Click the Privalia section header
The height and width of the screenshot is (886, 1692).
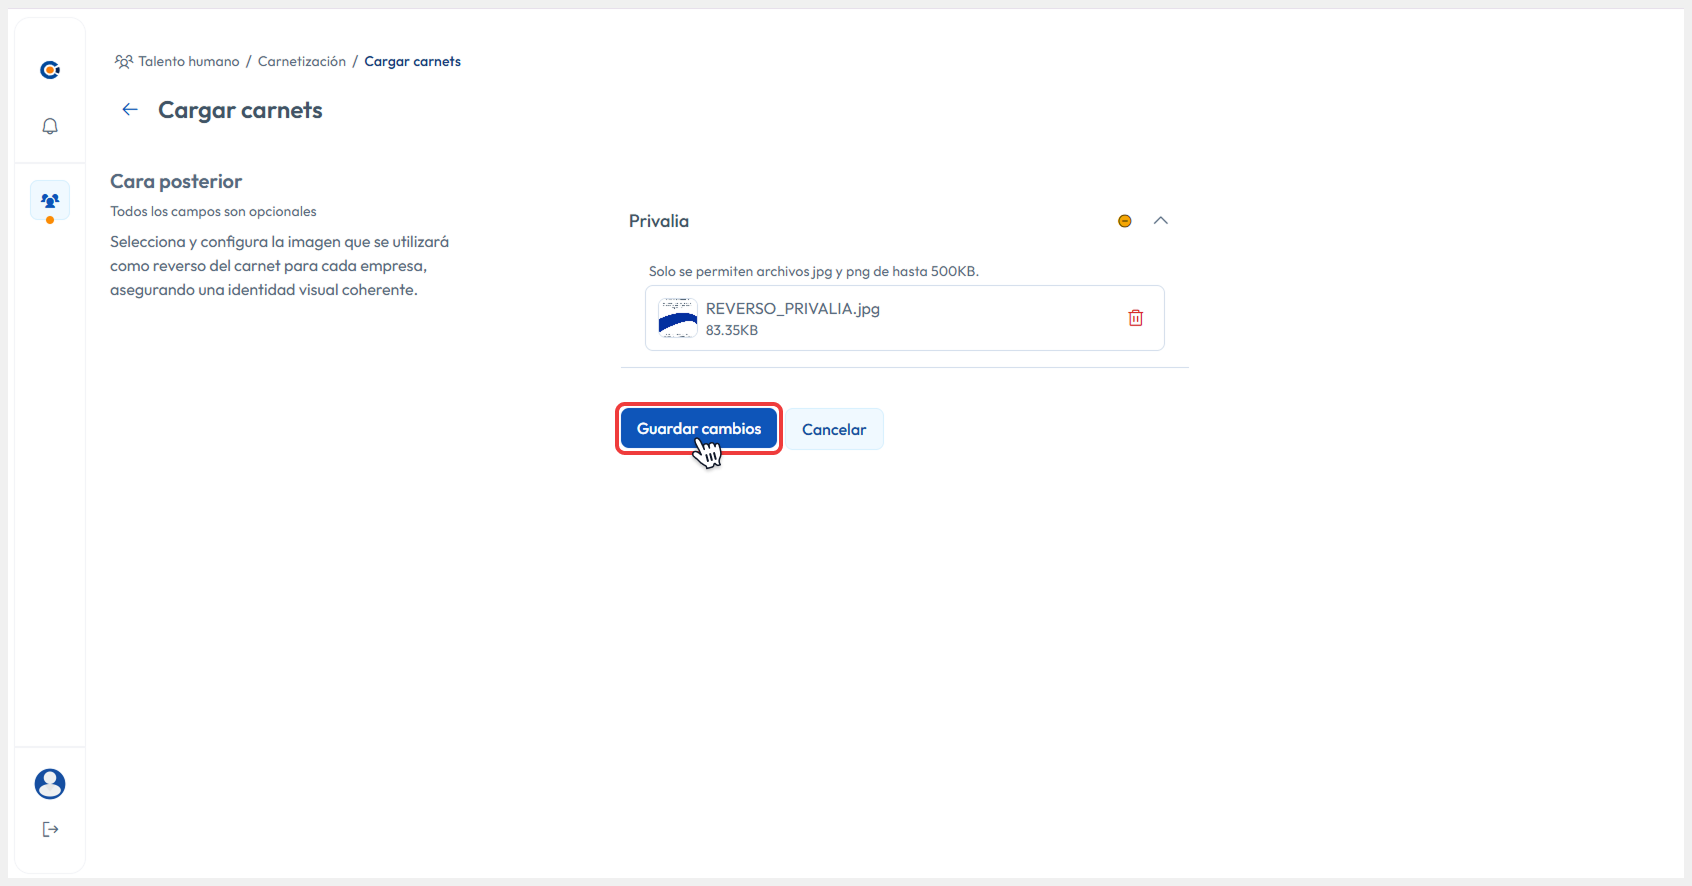(x=659, y=221)
